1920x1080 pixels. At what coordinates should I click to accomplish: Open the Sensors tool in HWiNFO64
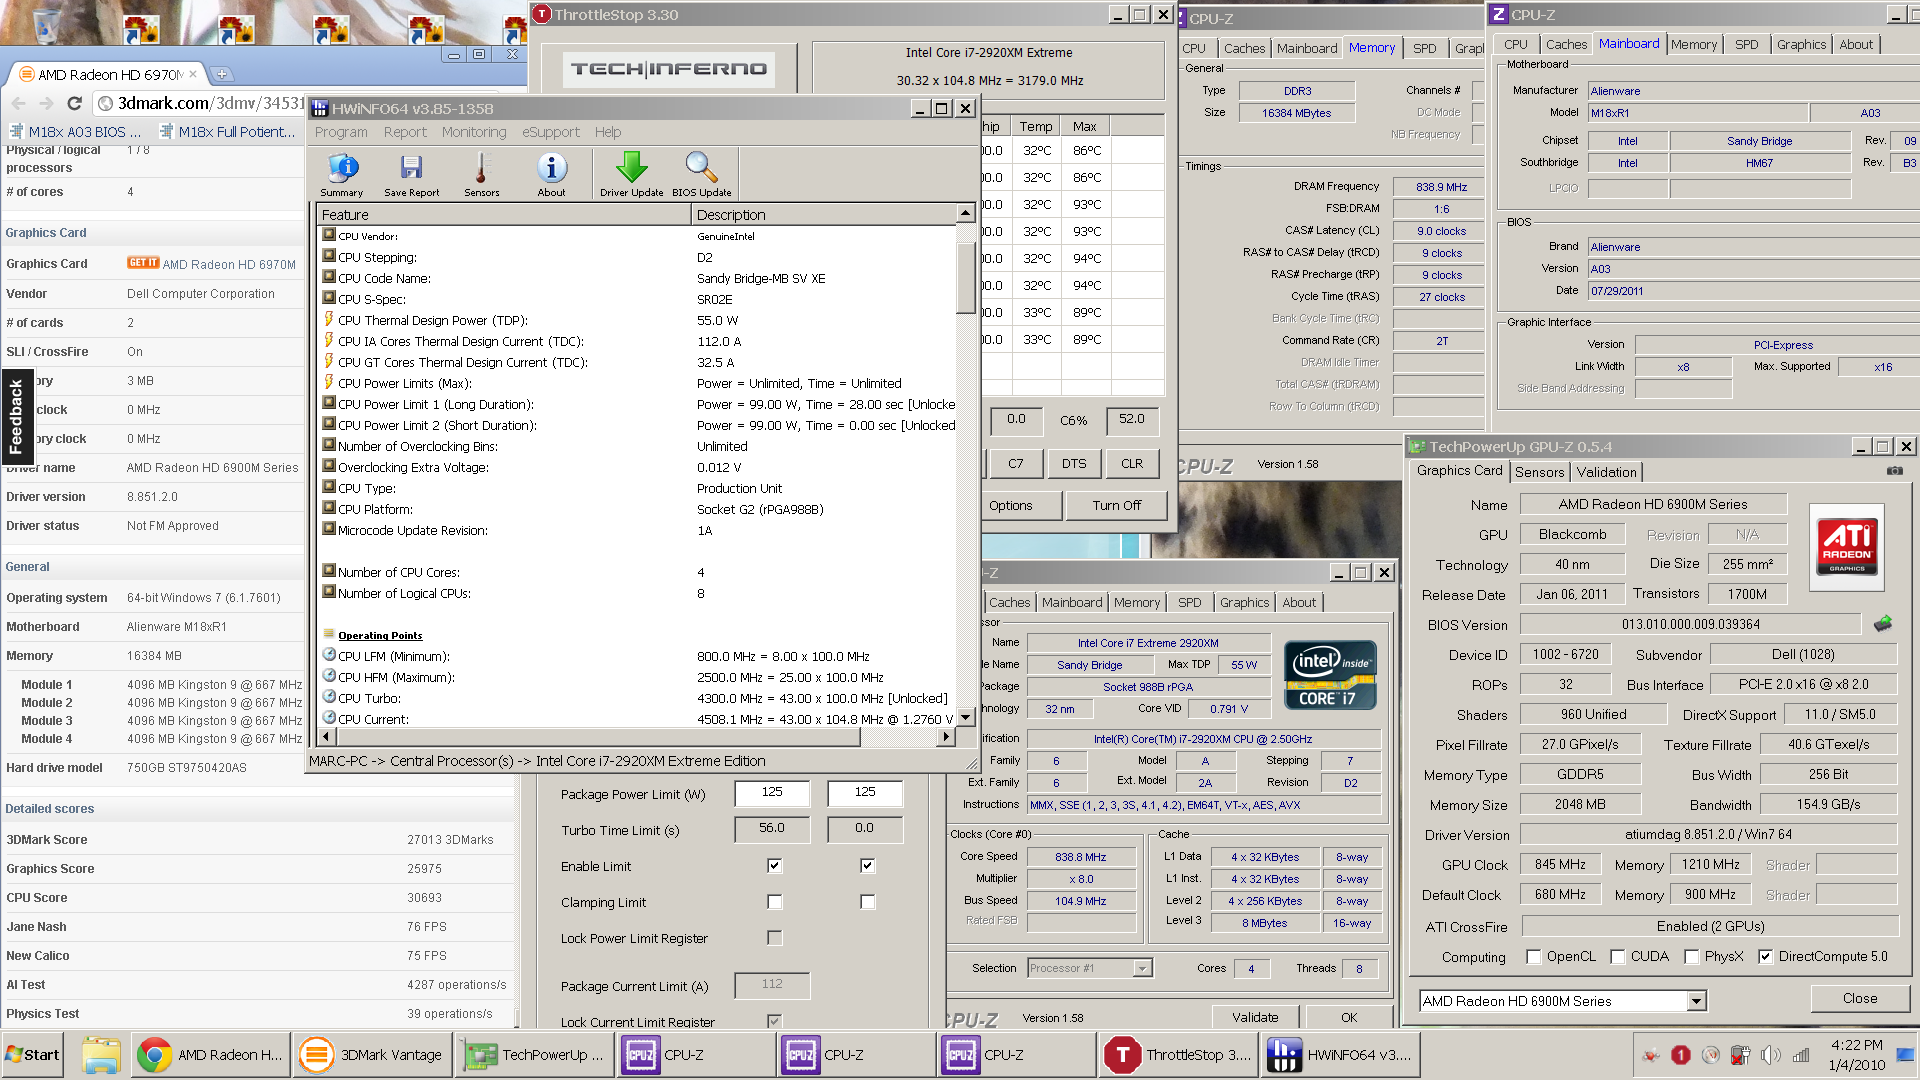(x=481, y=174)
